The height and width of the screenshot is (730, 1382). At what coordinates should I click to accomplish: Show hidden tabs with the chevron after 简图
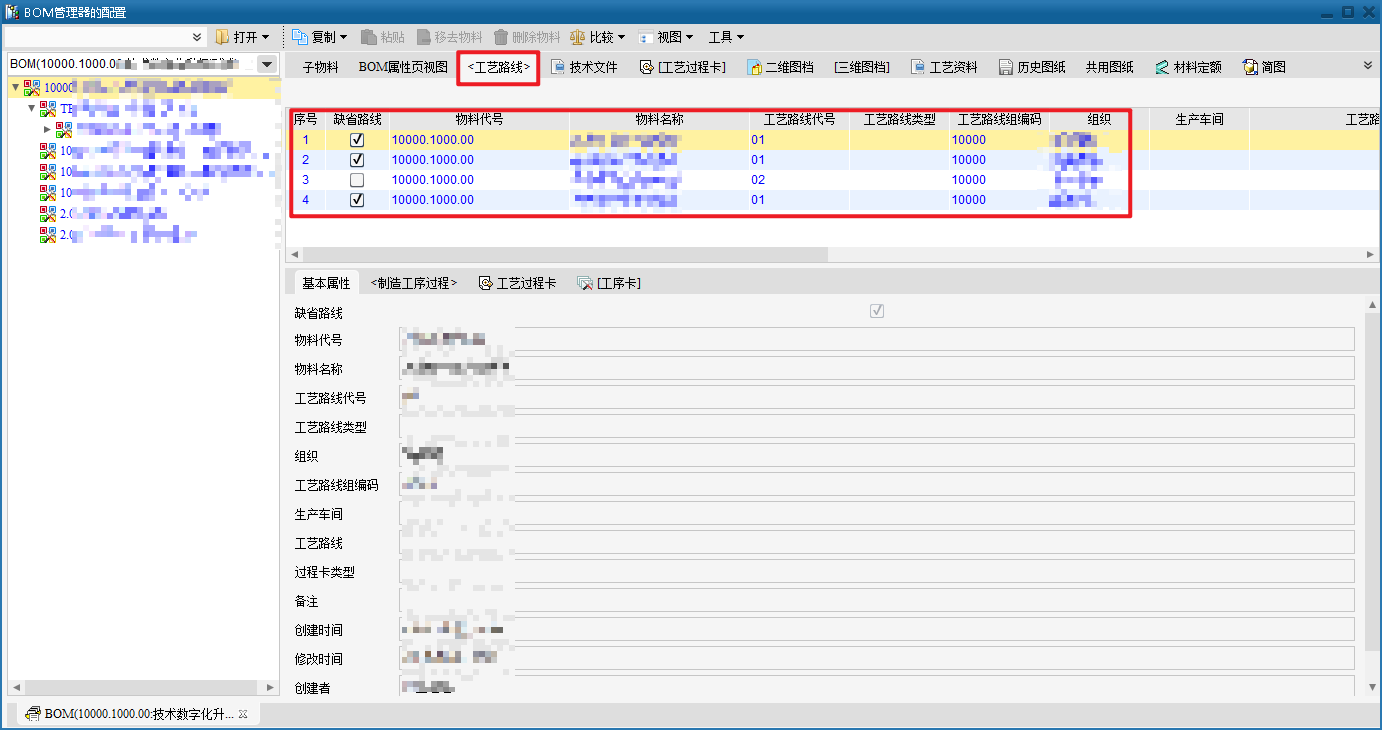(x=1368, y=65)
